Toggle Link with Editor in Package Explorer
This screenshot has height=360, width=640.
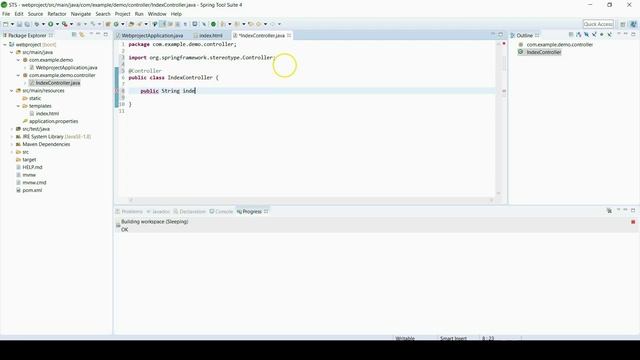tap(82, 35)
